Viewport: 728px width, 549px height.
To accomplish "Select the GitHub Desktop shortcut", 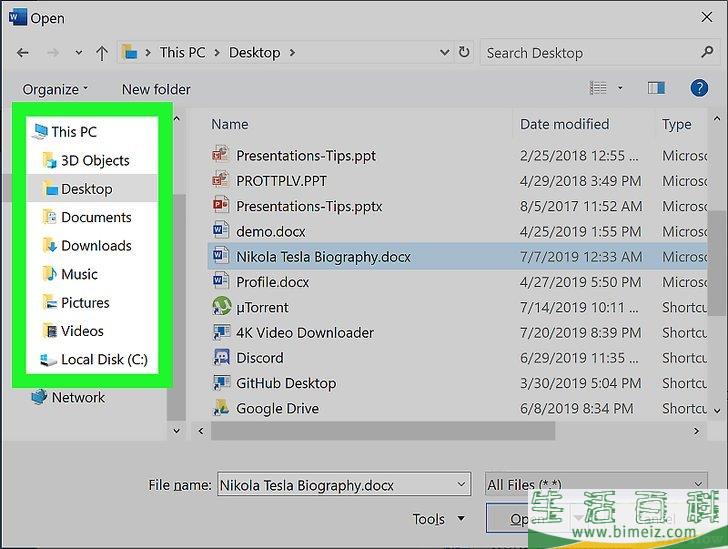I will [x=285, y=383].
